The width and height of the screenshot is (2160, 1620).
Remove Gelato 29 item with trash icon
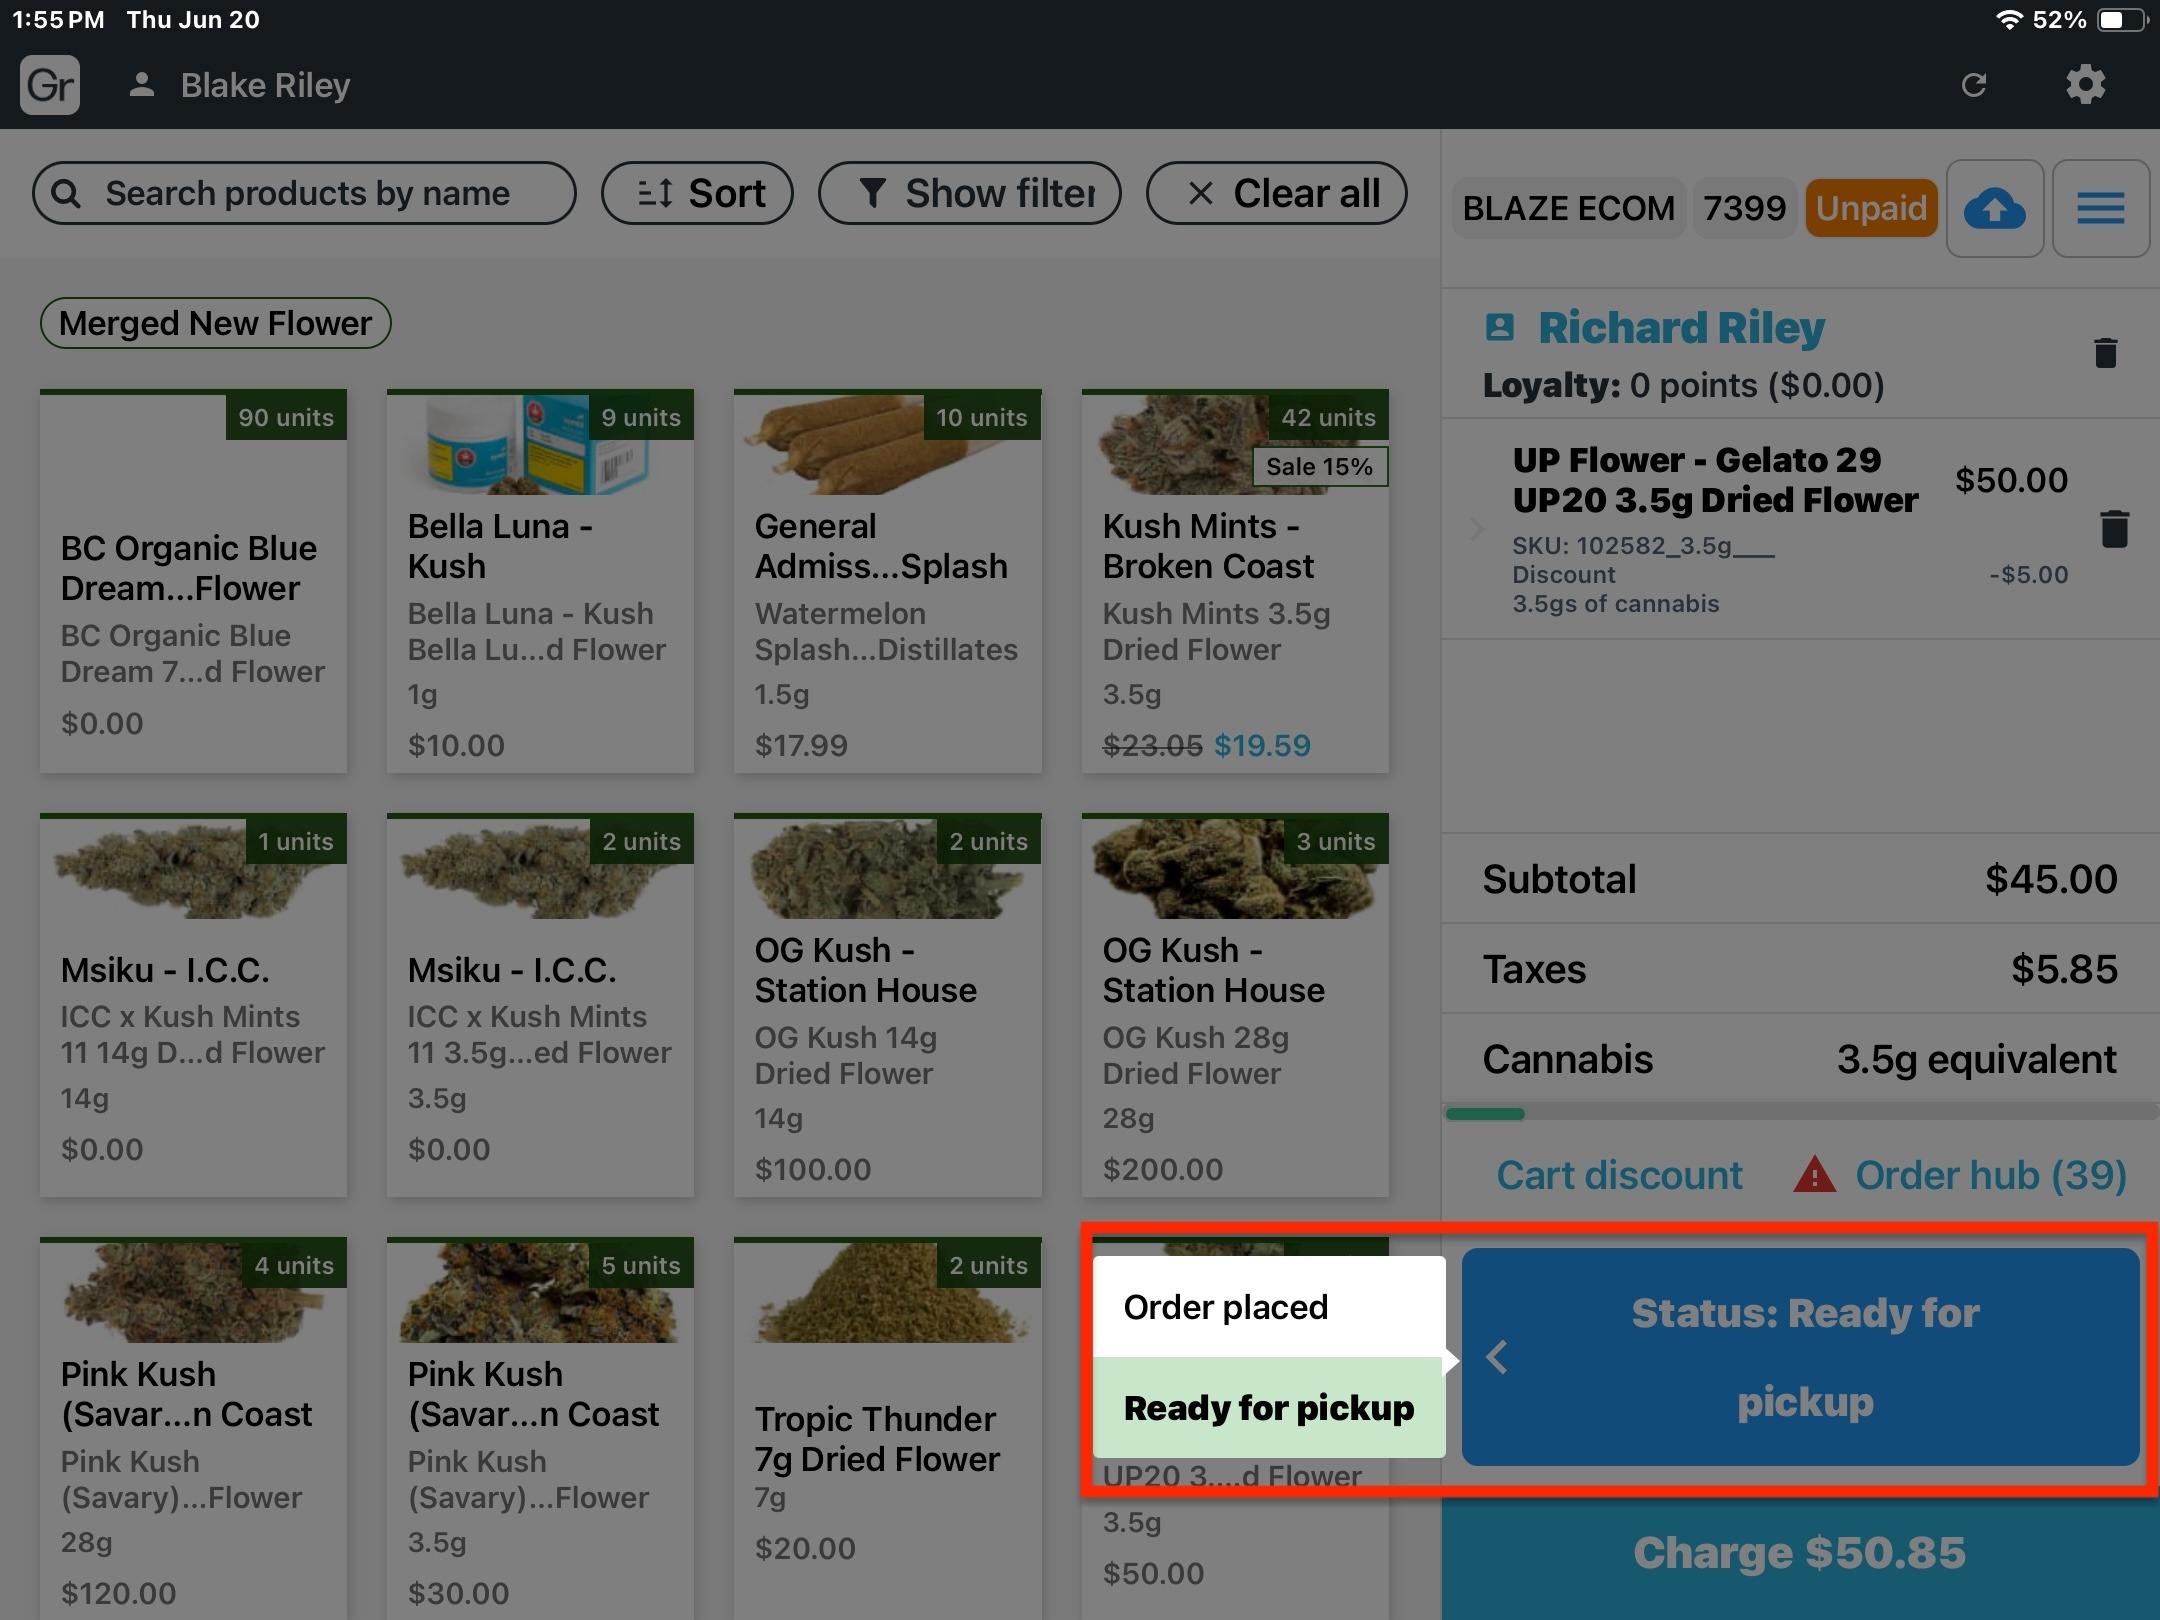pos(2114,529)
